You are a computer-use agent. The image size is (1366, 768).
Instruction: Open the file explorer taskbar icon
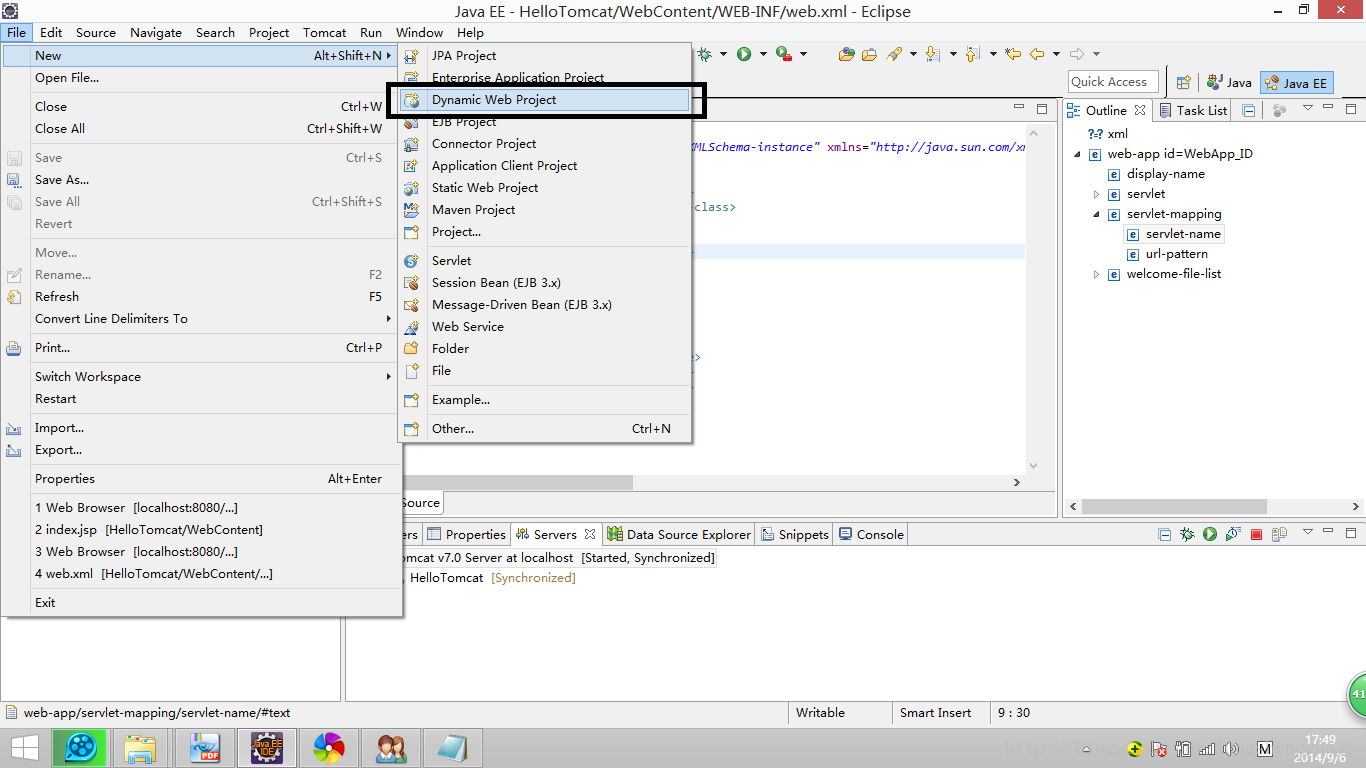(x=141, y=748)
